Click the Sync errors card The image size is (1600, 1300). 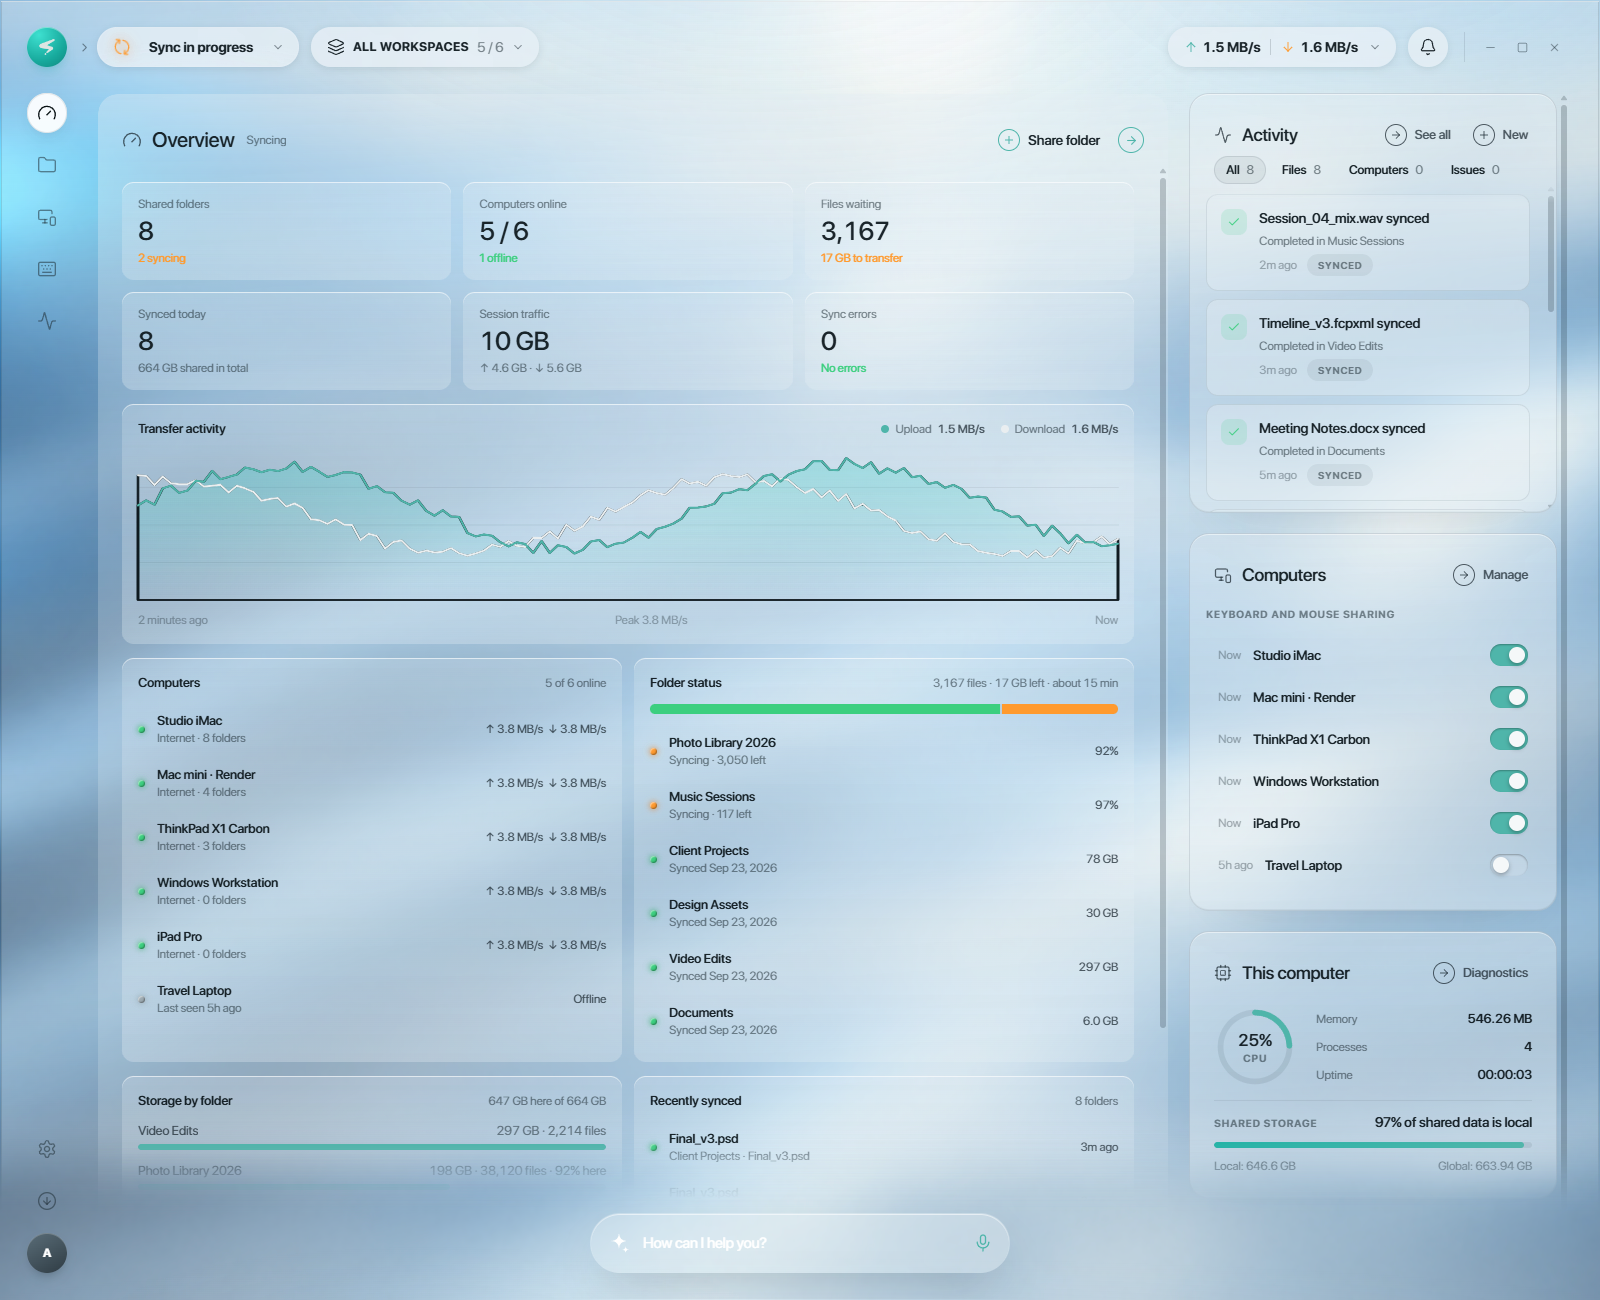tap(969, 341)
